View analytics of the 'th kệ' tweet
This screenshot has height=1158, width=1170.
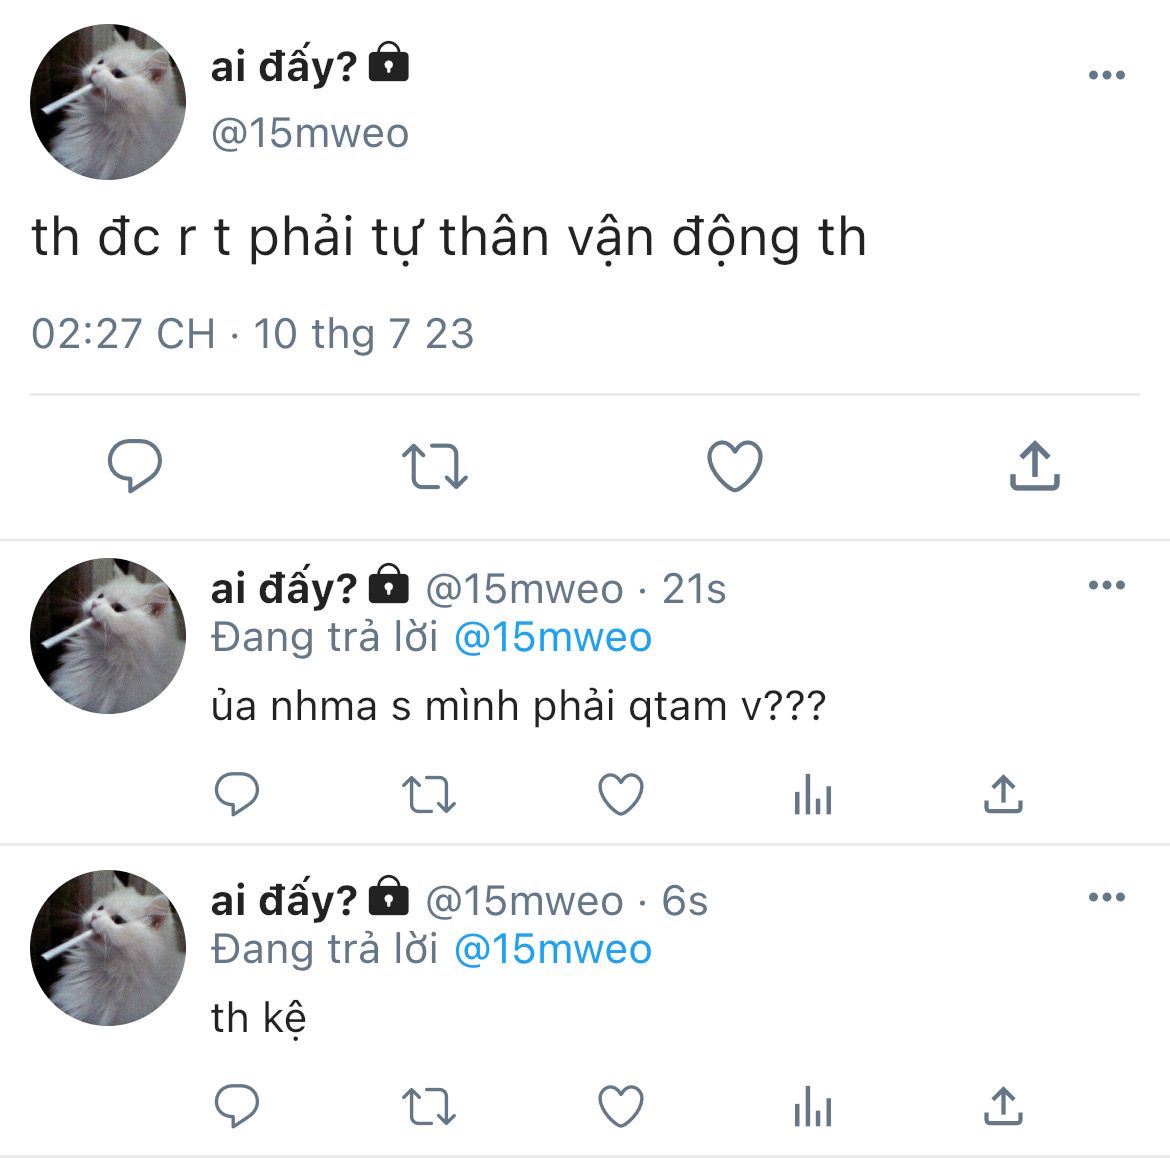[x=813, y=1106]
